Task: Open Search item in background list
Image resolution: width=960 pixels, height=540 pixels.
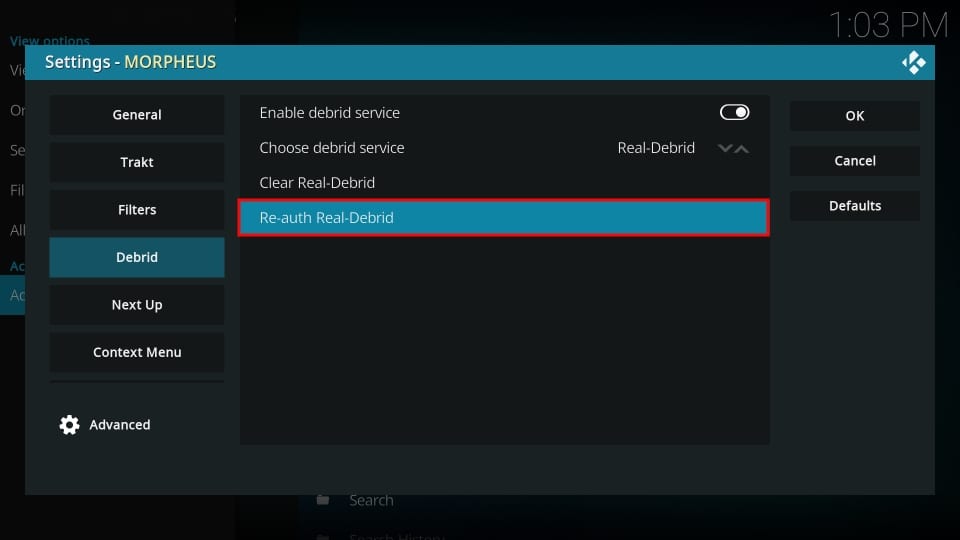Action: point(371,500)
